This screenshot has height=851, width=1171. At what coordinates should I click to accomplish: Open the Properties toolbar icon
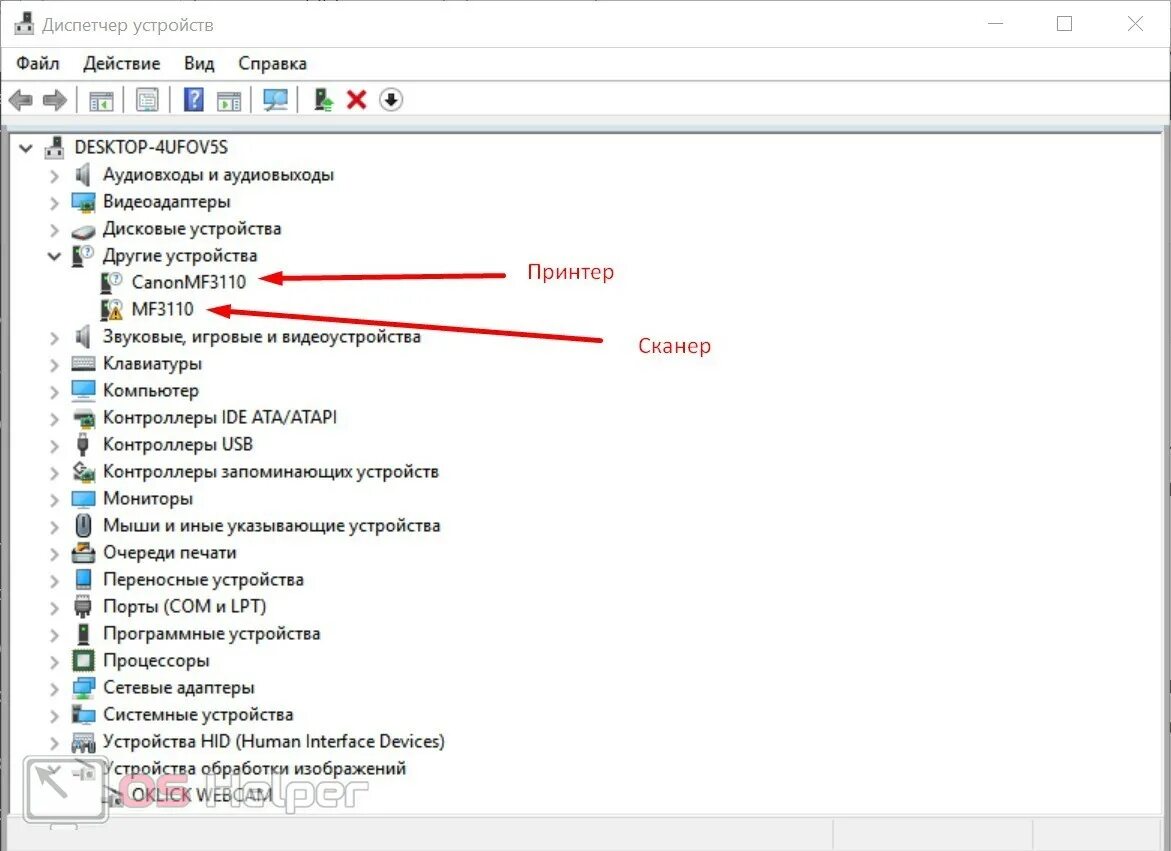pos(147,100)
